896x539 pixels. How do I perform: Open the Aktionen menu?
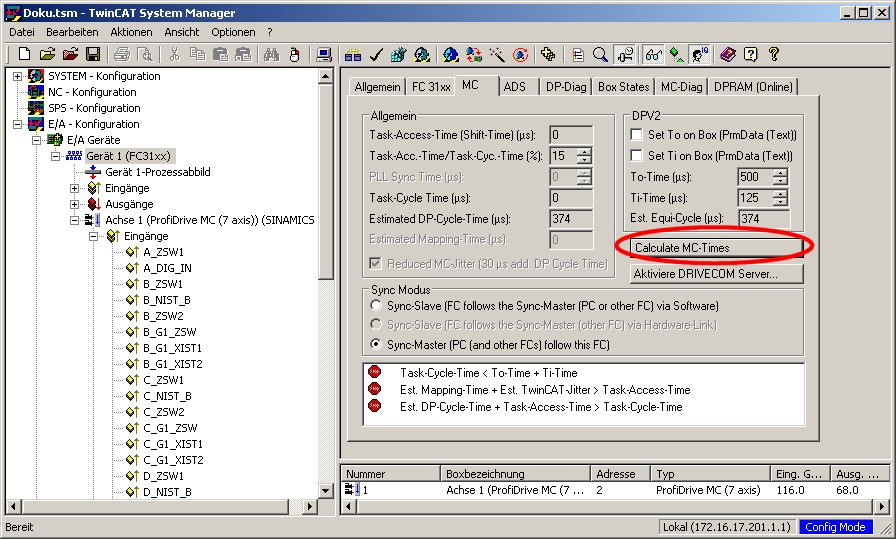pyautogui.click(x=131, y=32)
